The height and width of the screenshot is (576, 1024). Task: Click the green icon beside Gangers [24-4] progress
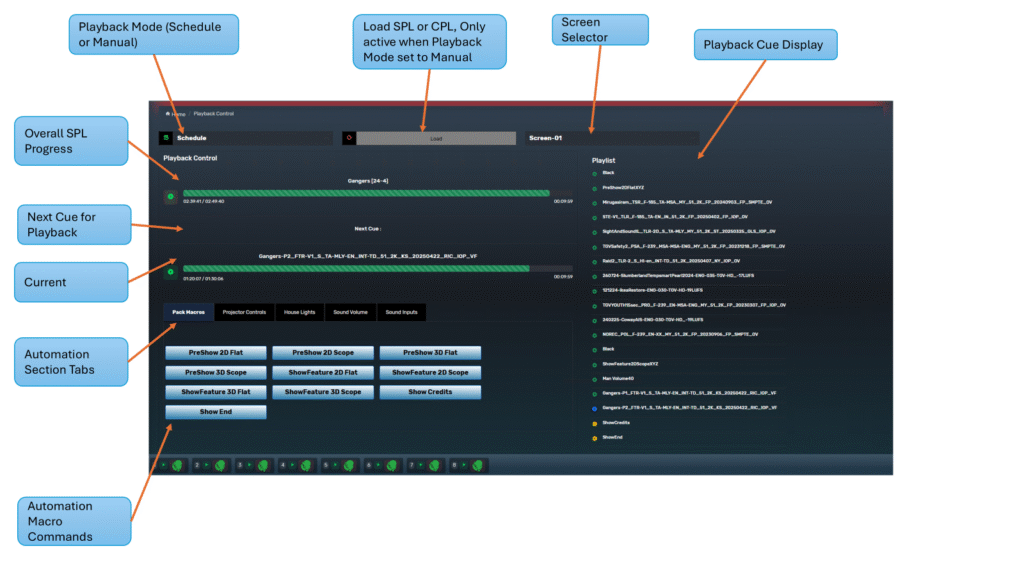[x=170, y=196]
